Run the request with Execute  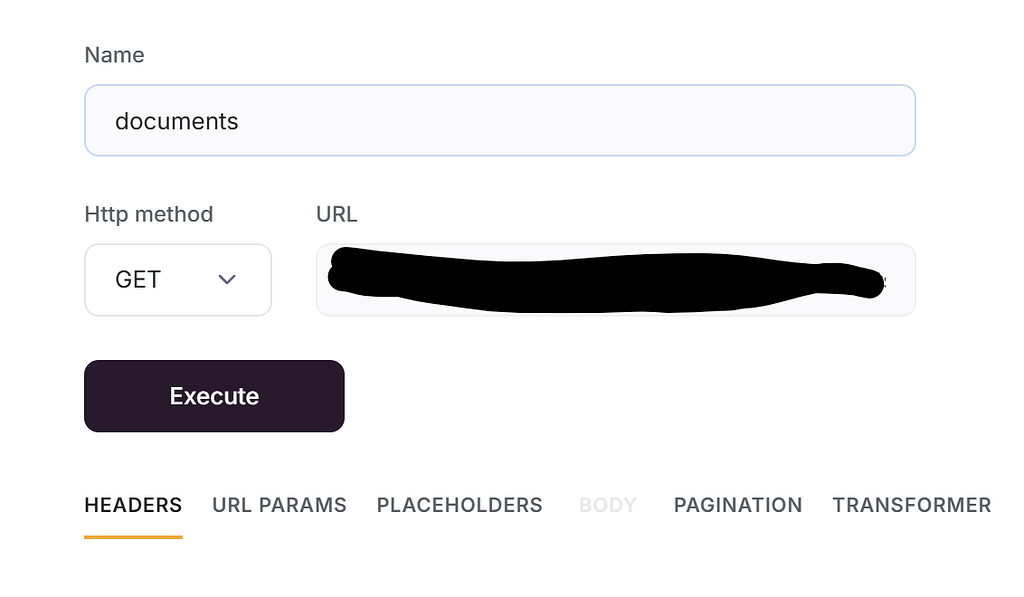click(x=213, y=395)
